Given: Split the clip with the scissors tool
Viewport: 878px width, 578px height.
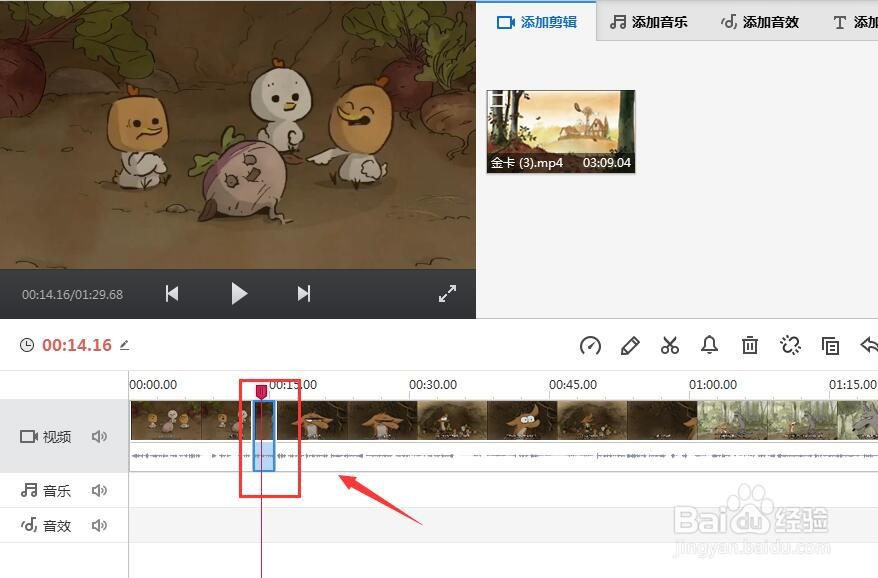Looking at the screenshot, I should (x=670, y=346).
